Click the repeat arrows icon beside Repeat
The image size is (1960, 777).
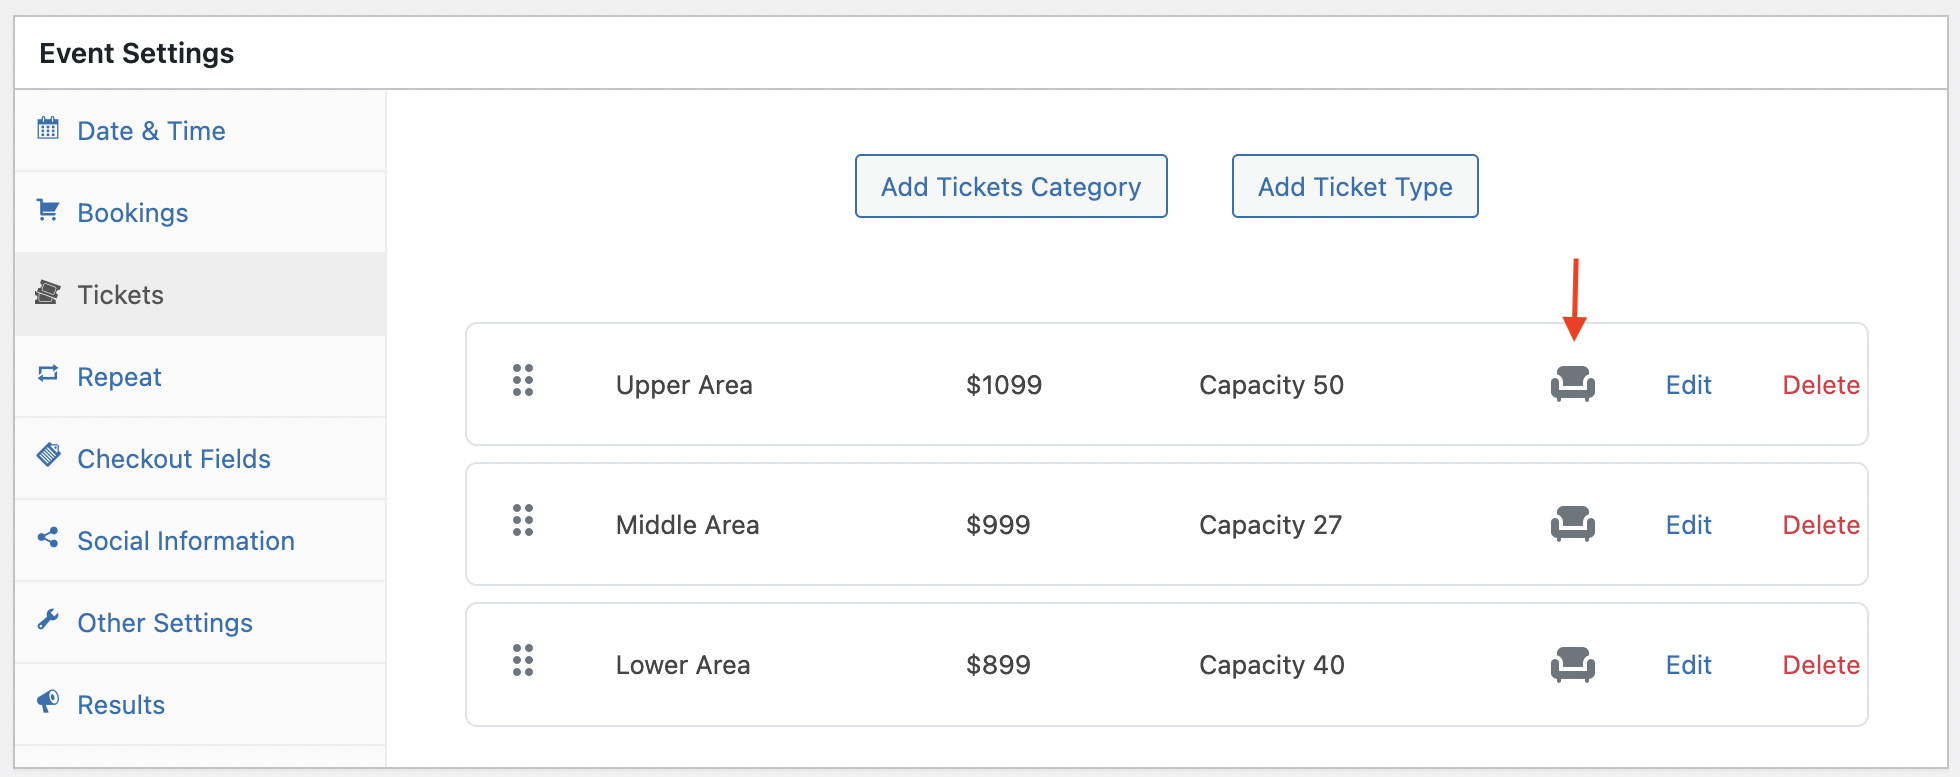pyautogui.click(x=47, y=372)
